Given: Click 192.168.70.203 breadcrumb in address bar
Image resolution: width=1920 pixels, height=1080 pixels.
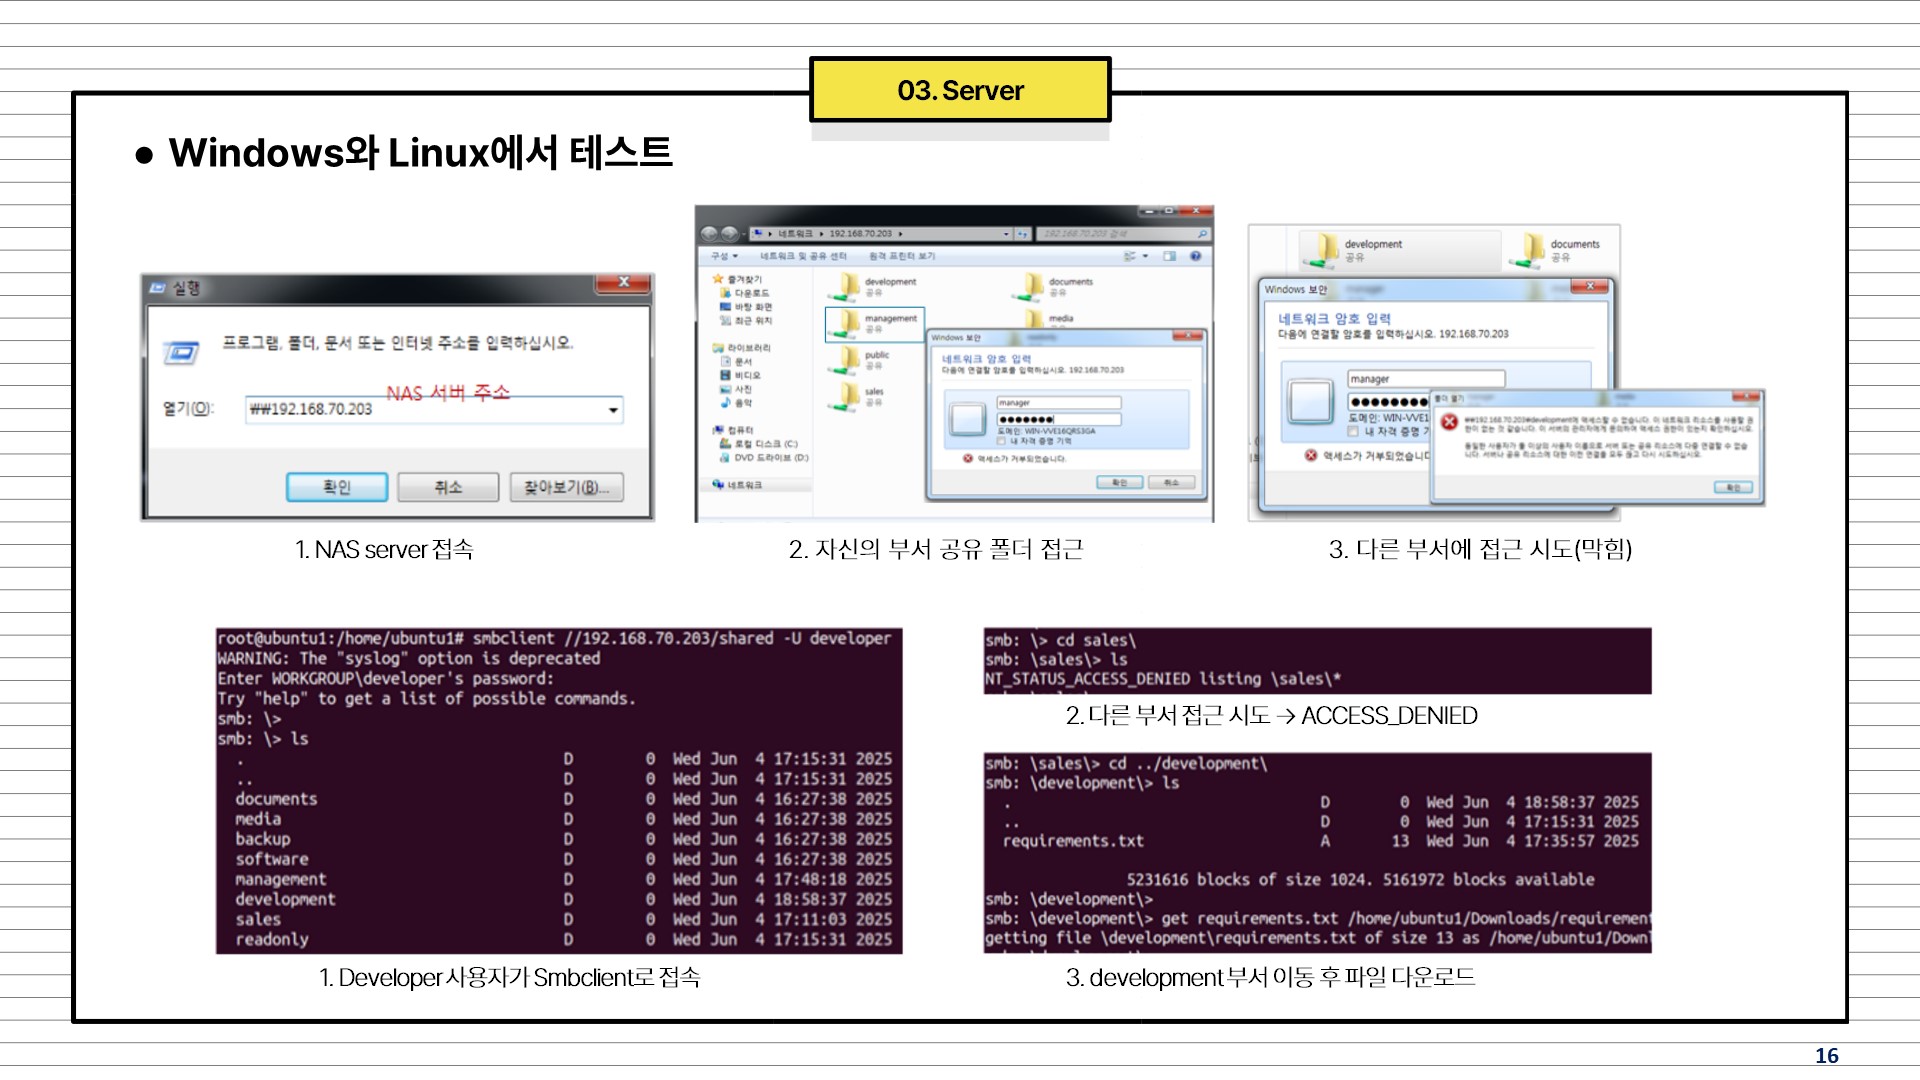Looking at the screenshot, I should pos(860,234).
